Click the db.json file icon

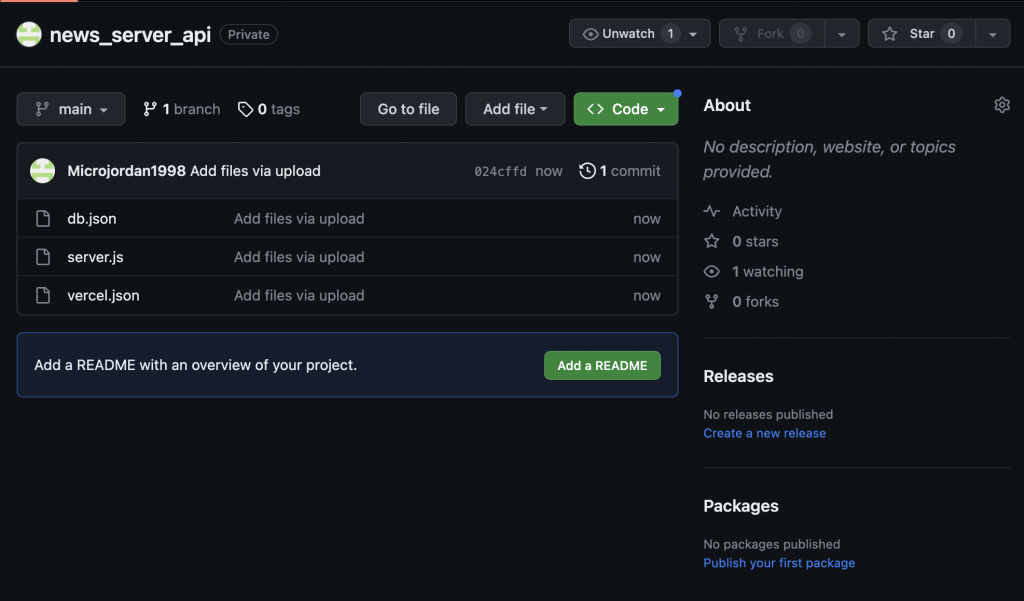[x=43, y=219]
